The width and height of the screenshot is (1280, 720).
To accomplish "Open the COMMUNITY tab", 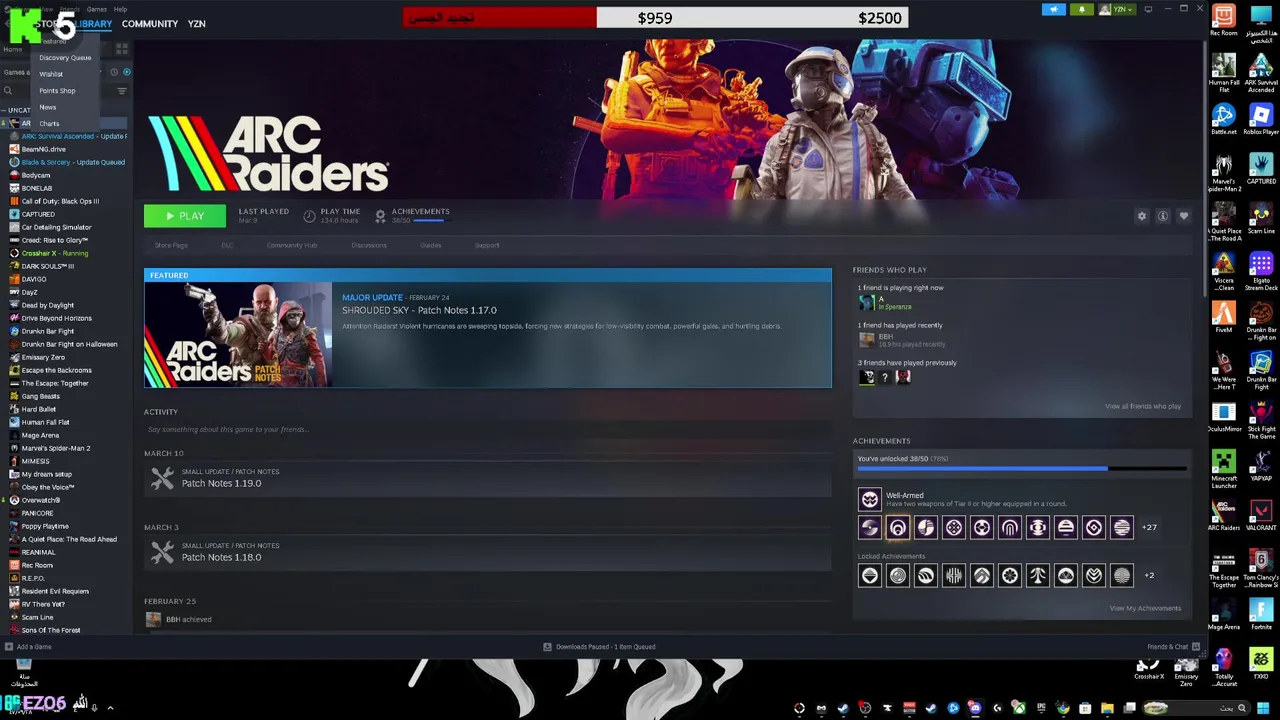I will click(150, 24).
